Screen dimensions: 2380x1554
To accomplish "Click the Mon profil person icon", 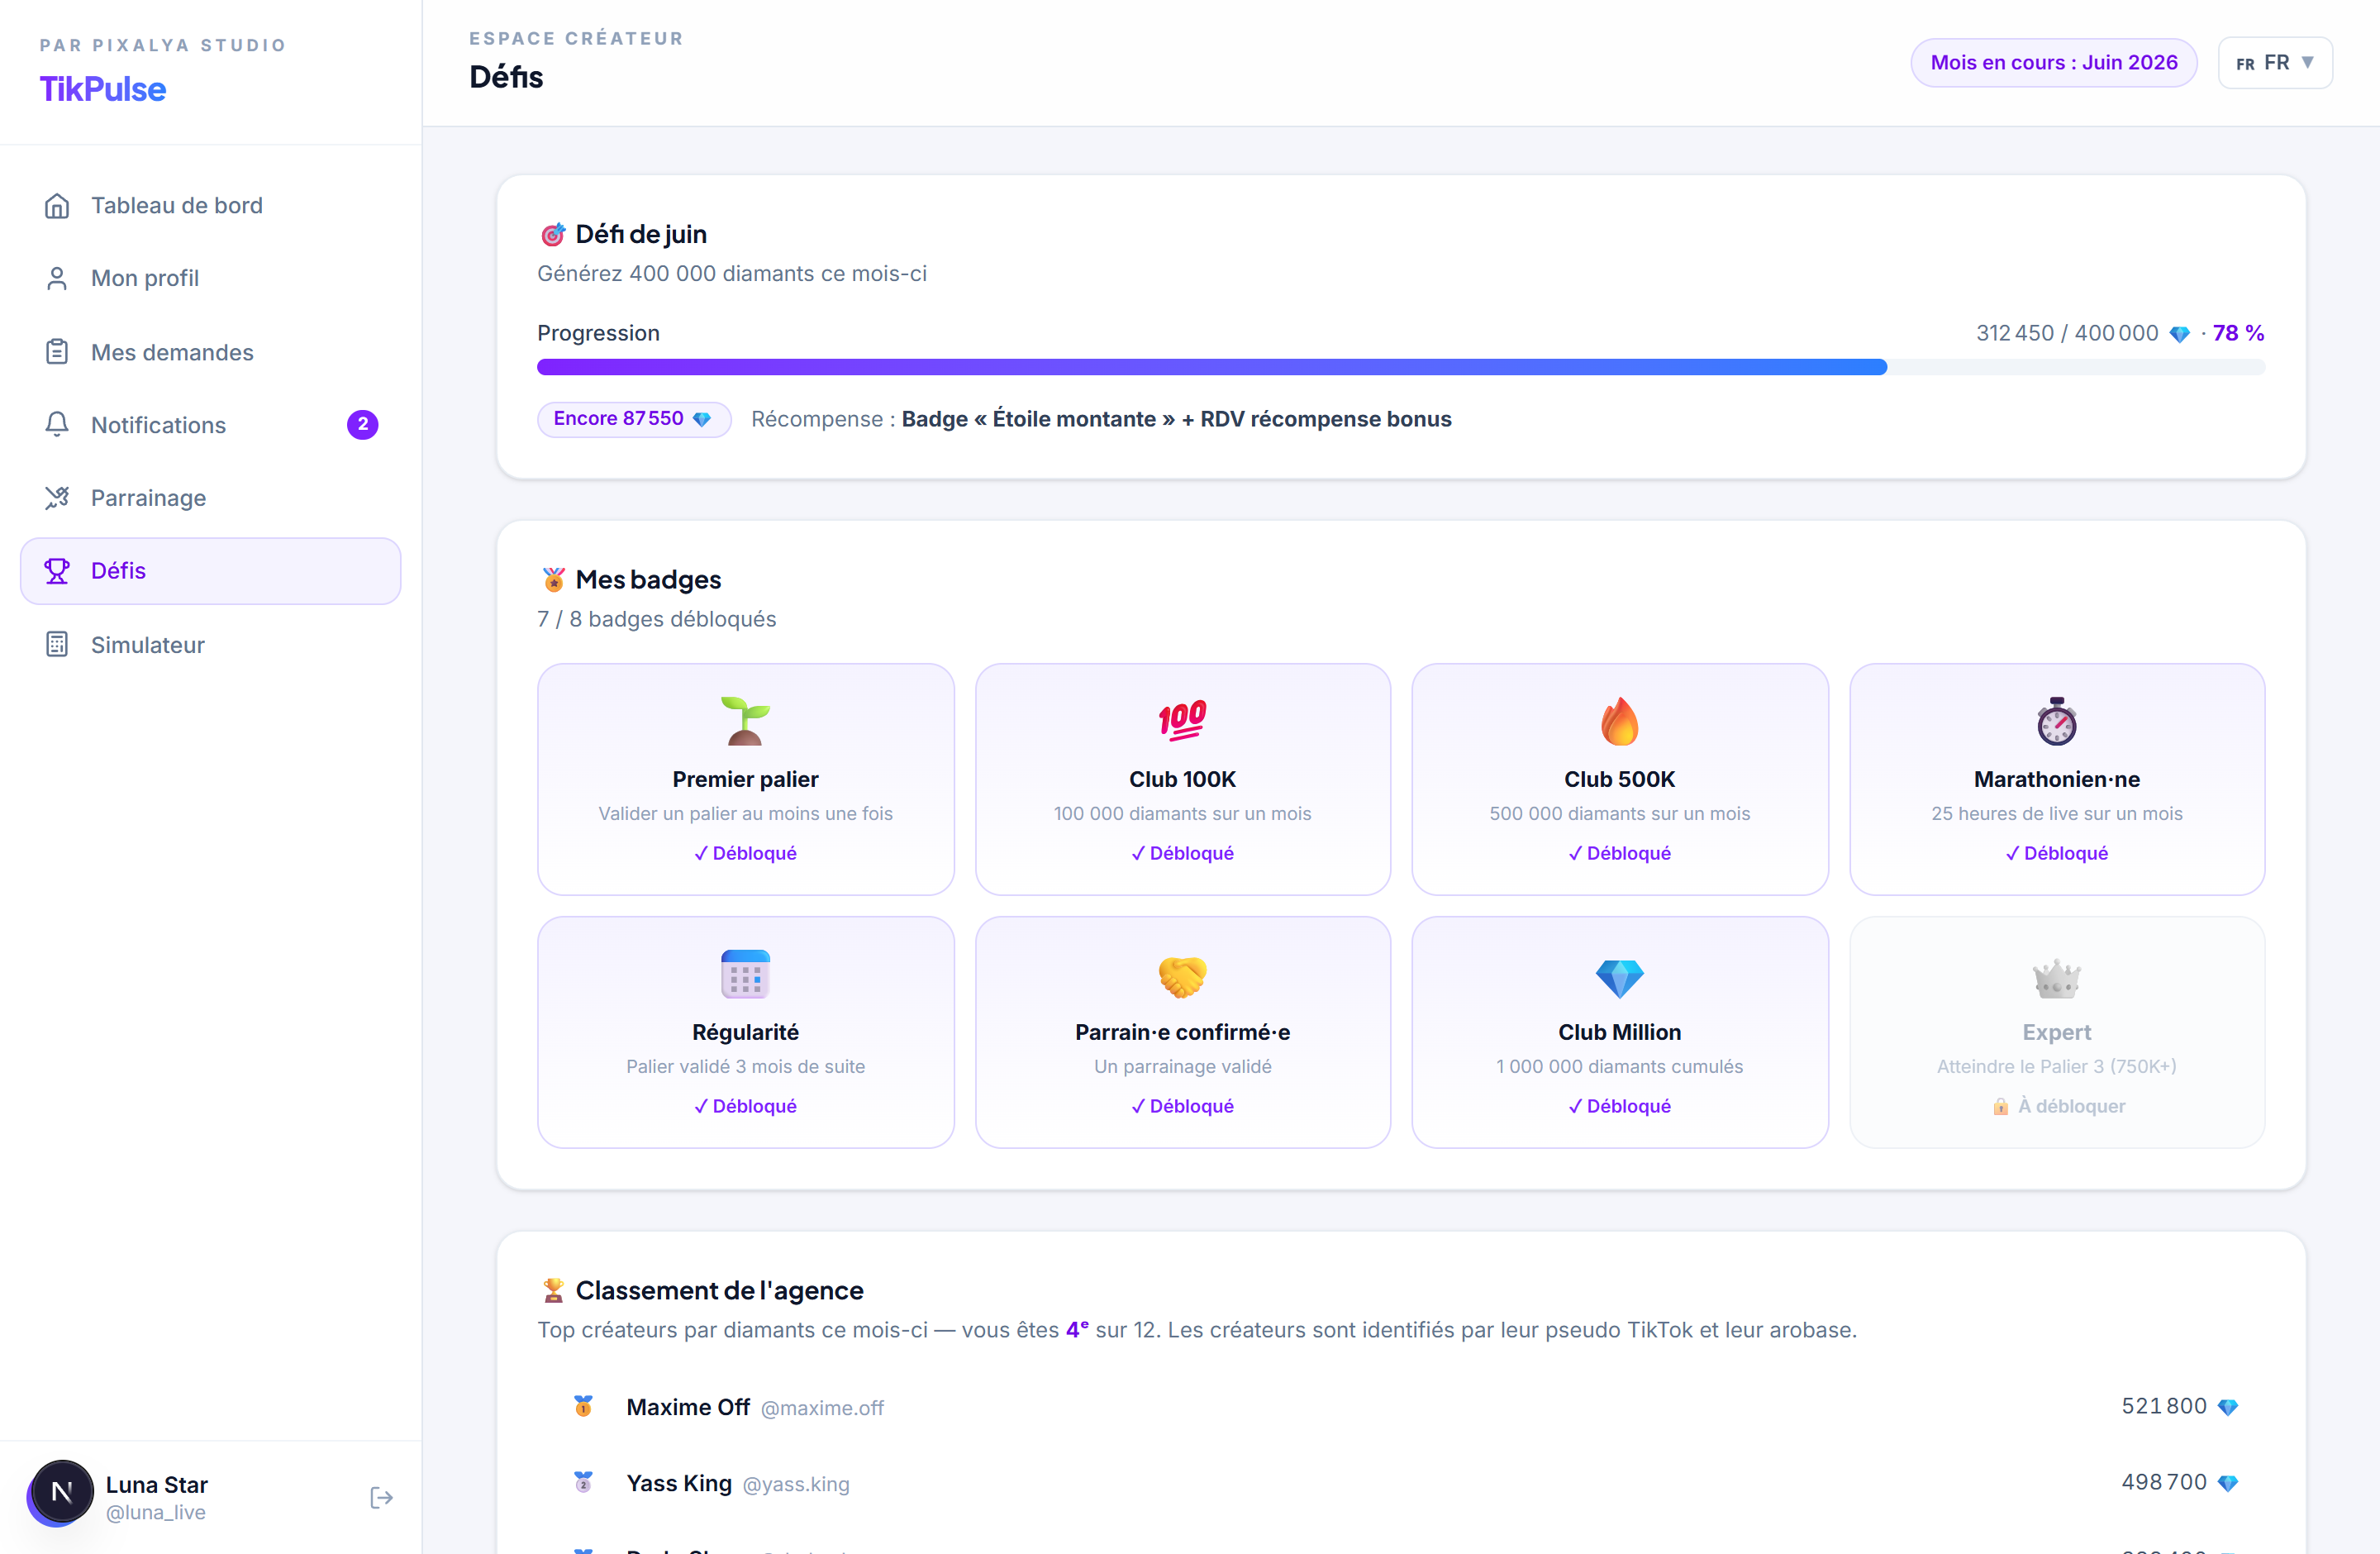I will click(57, 278).
